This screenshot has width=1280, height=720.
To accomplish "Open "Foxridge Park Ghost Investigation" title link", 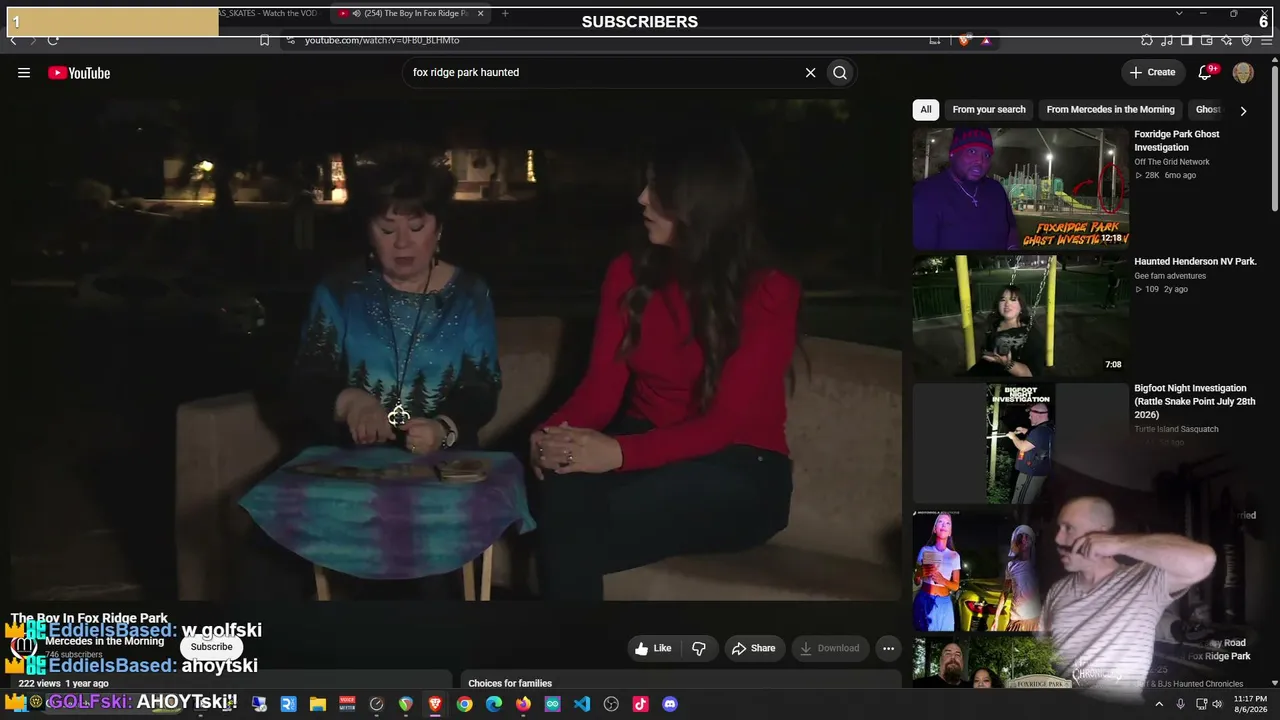I will click(1177, 141).
